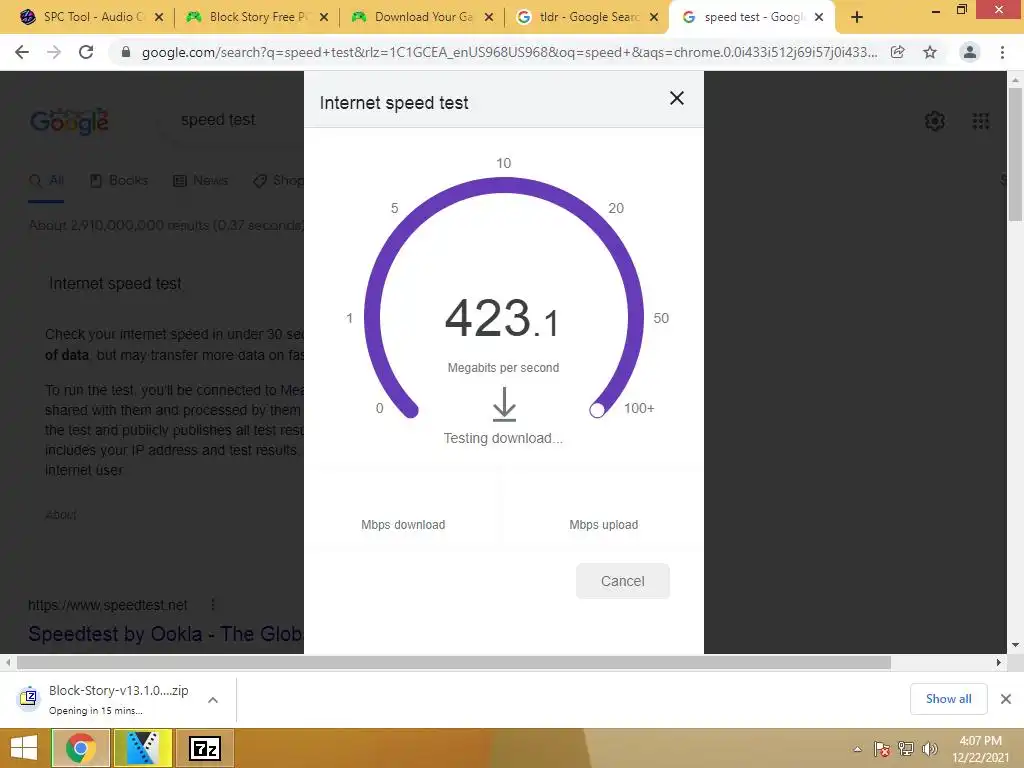The width and height of the screenshot is (1024, 768).
Task: Close the SPC Tool tab
Action: click(159, 18)
